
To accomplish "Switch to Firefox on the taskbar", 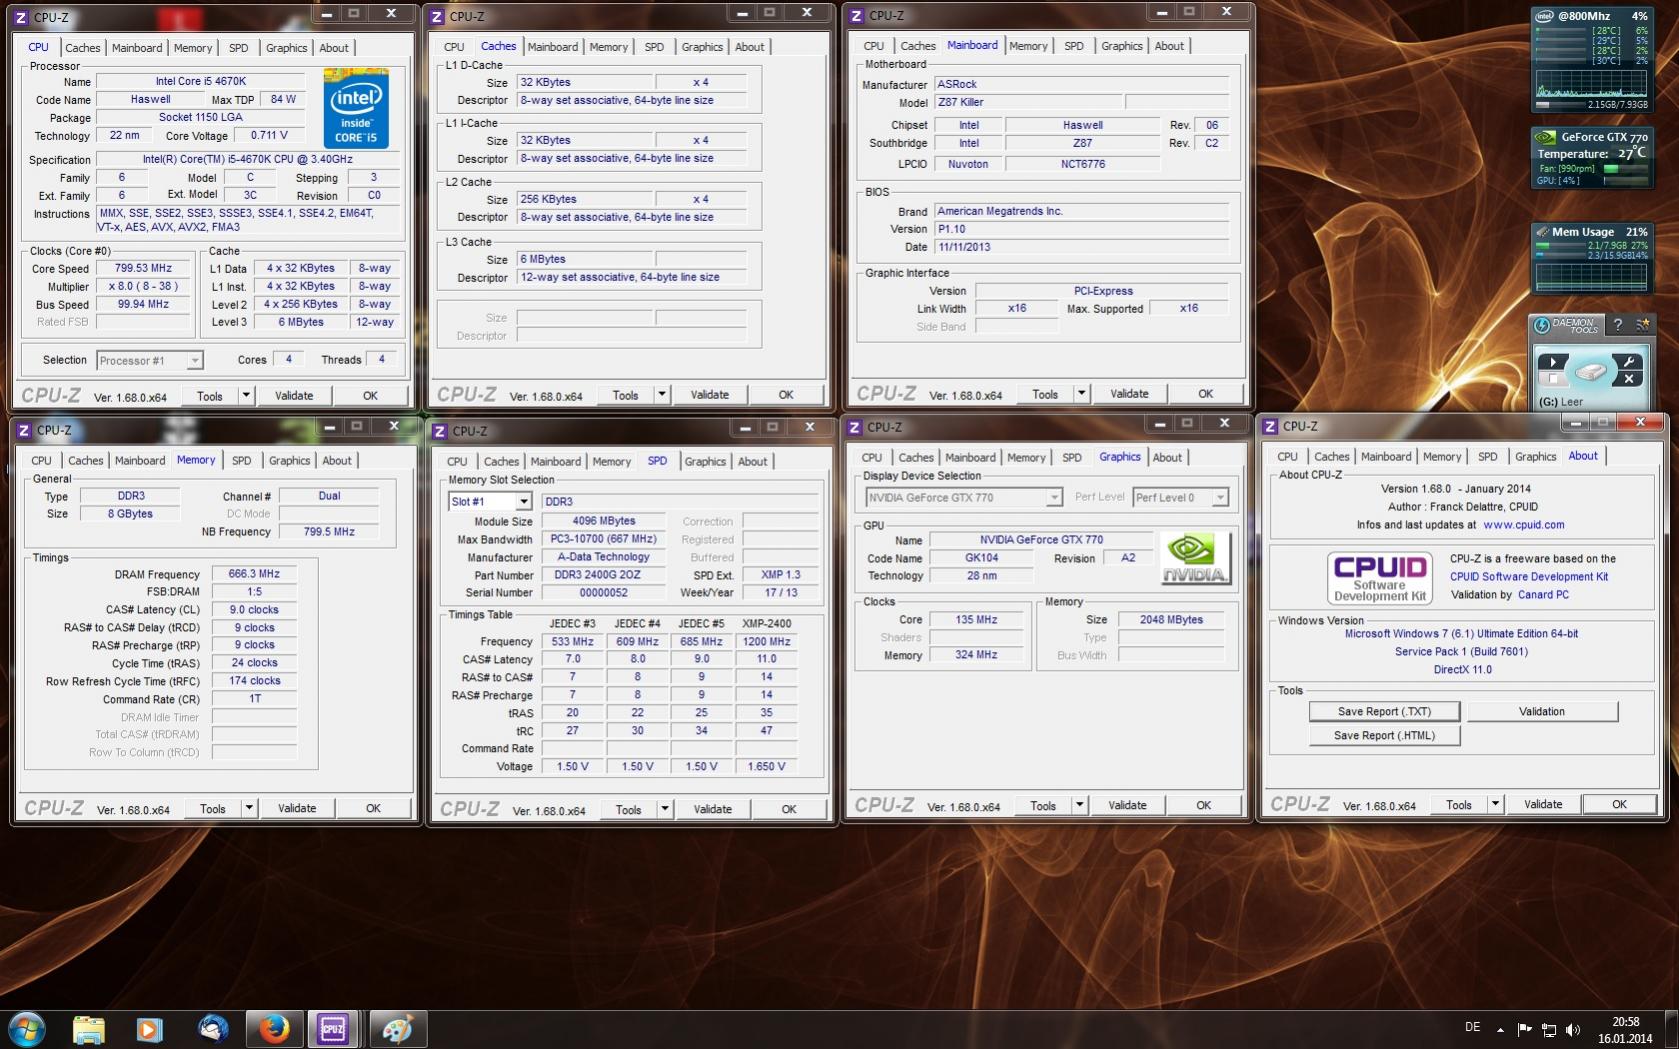I will click(273, 1029).
